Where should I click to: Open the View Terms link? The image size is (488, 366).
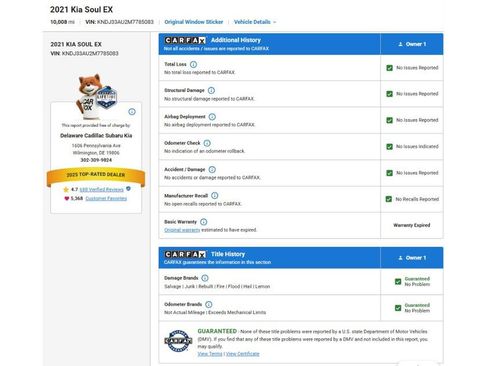[210, 354]
